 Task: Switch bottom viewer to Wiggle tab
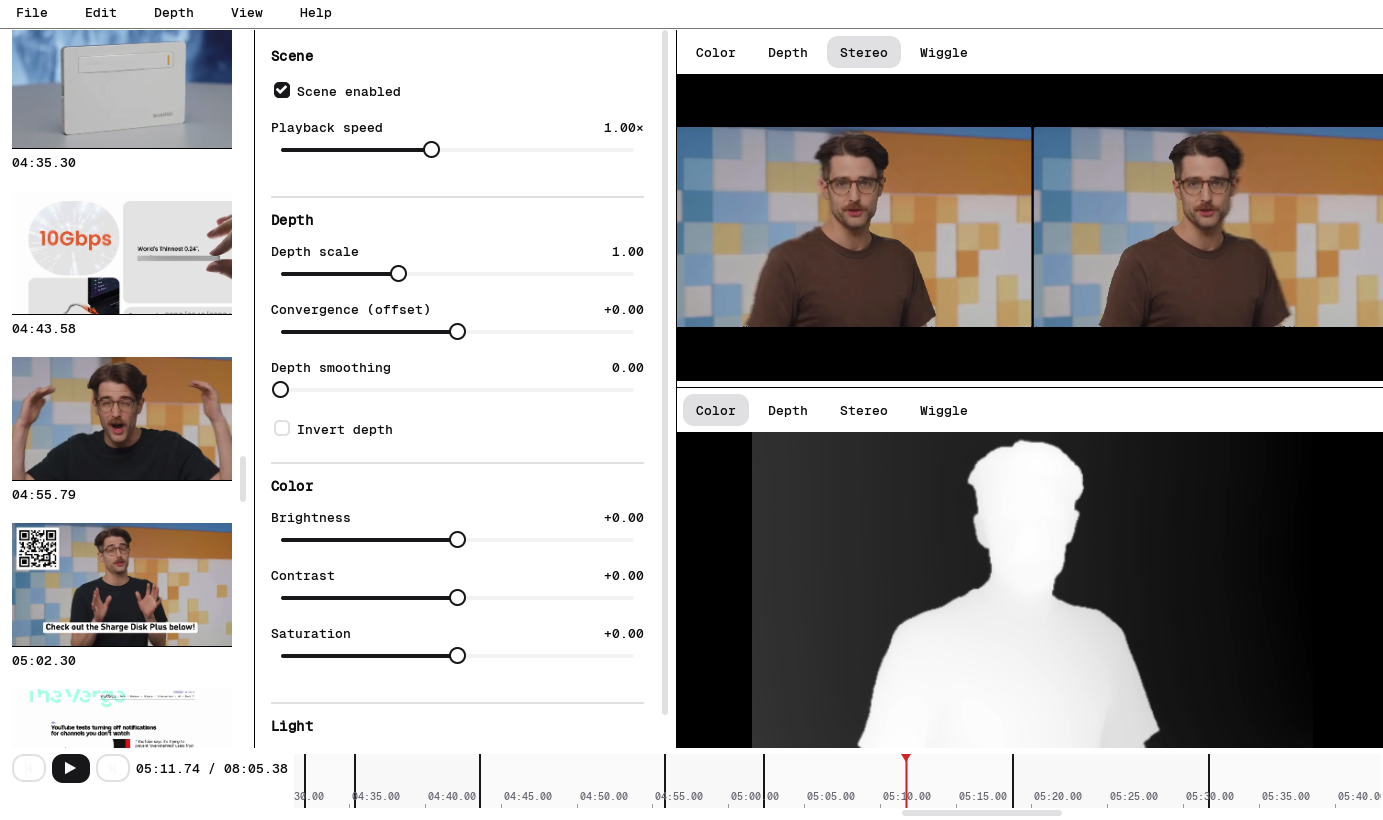[x=944, y=410]
